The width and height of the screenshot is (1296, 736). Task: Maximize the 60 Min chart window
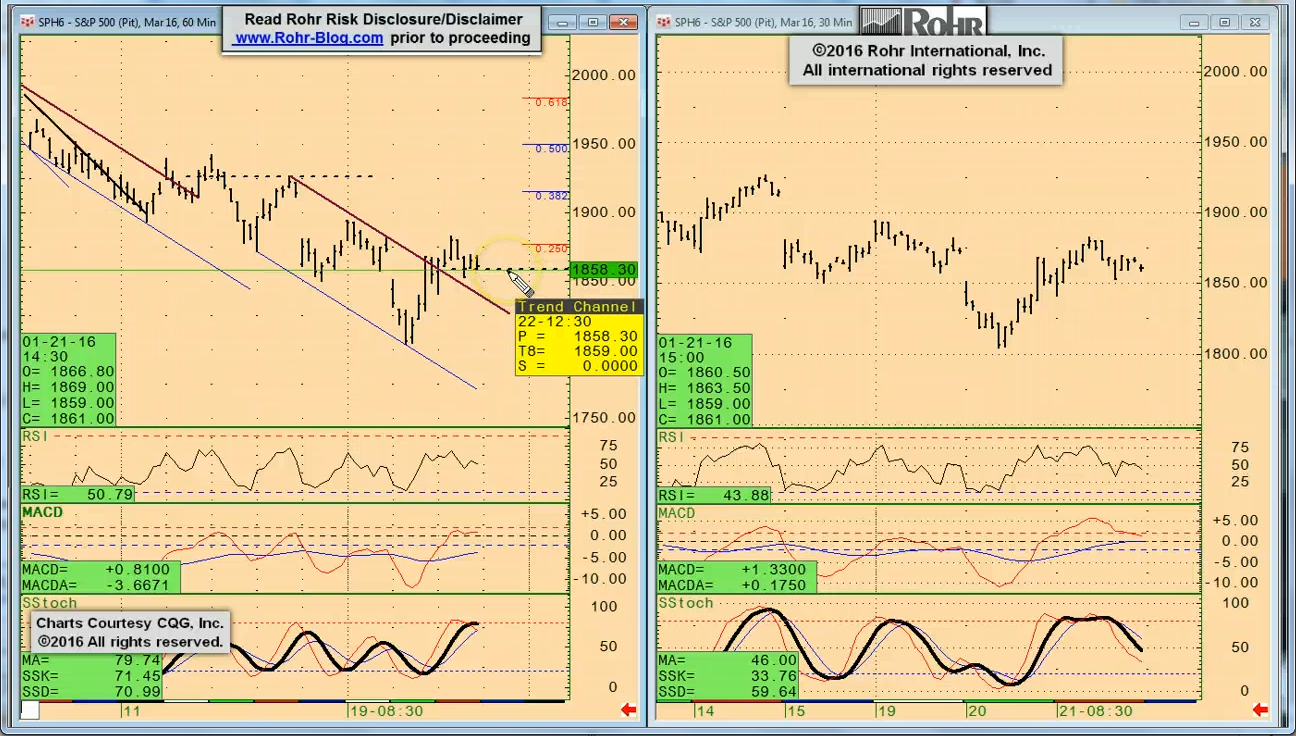click(593, 22)
